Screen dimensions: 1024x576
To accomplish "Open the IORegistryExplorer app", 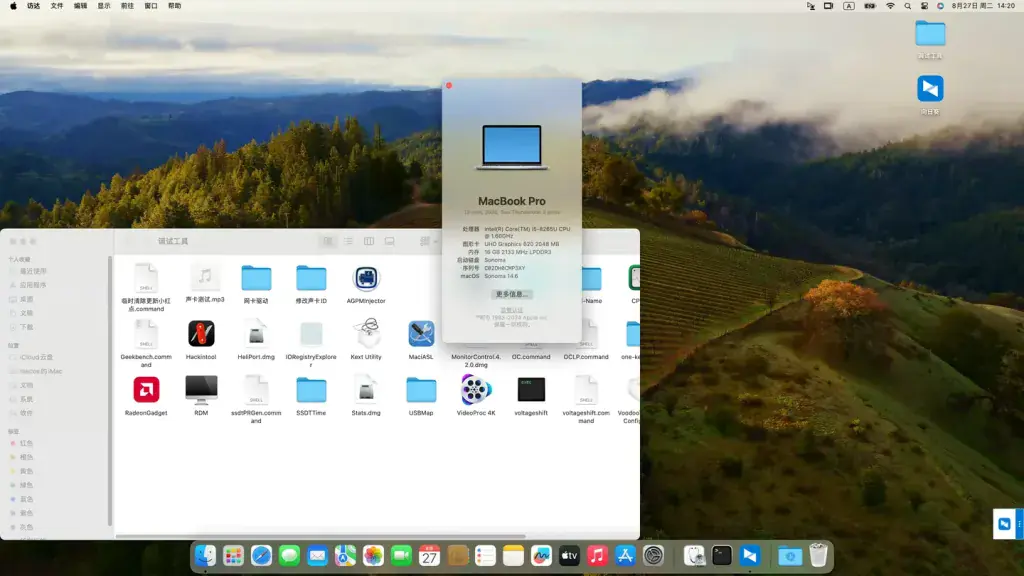I will [311, 334].
